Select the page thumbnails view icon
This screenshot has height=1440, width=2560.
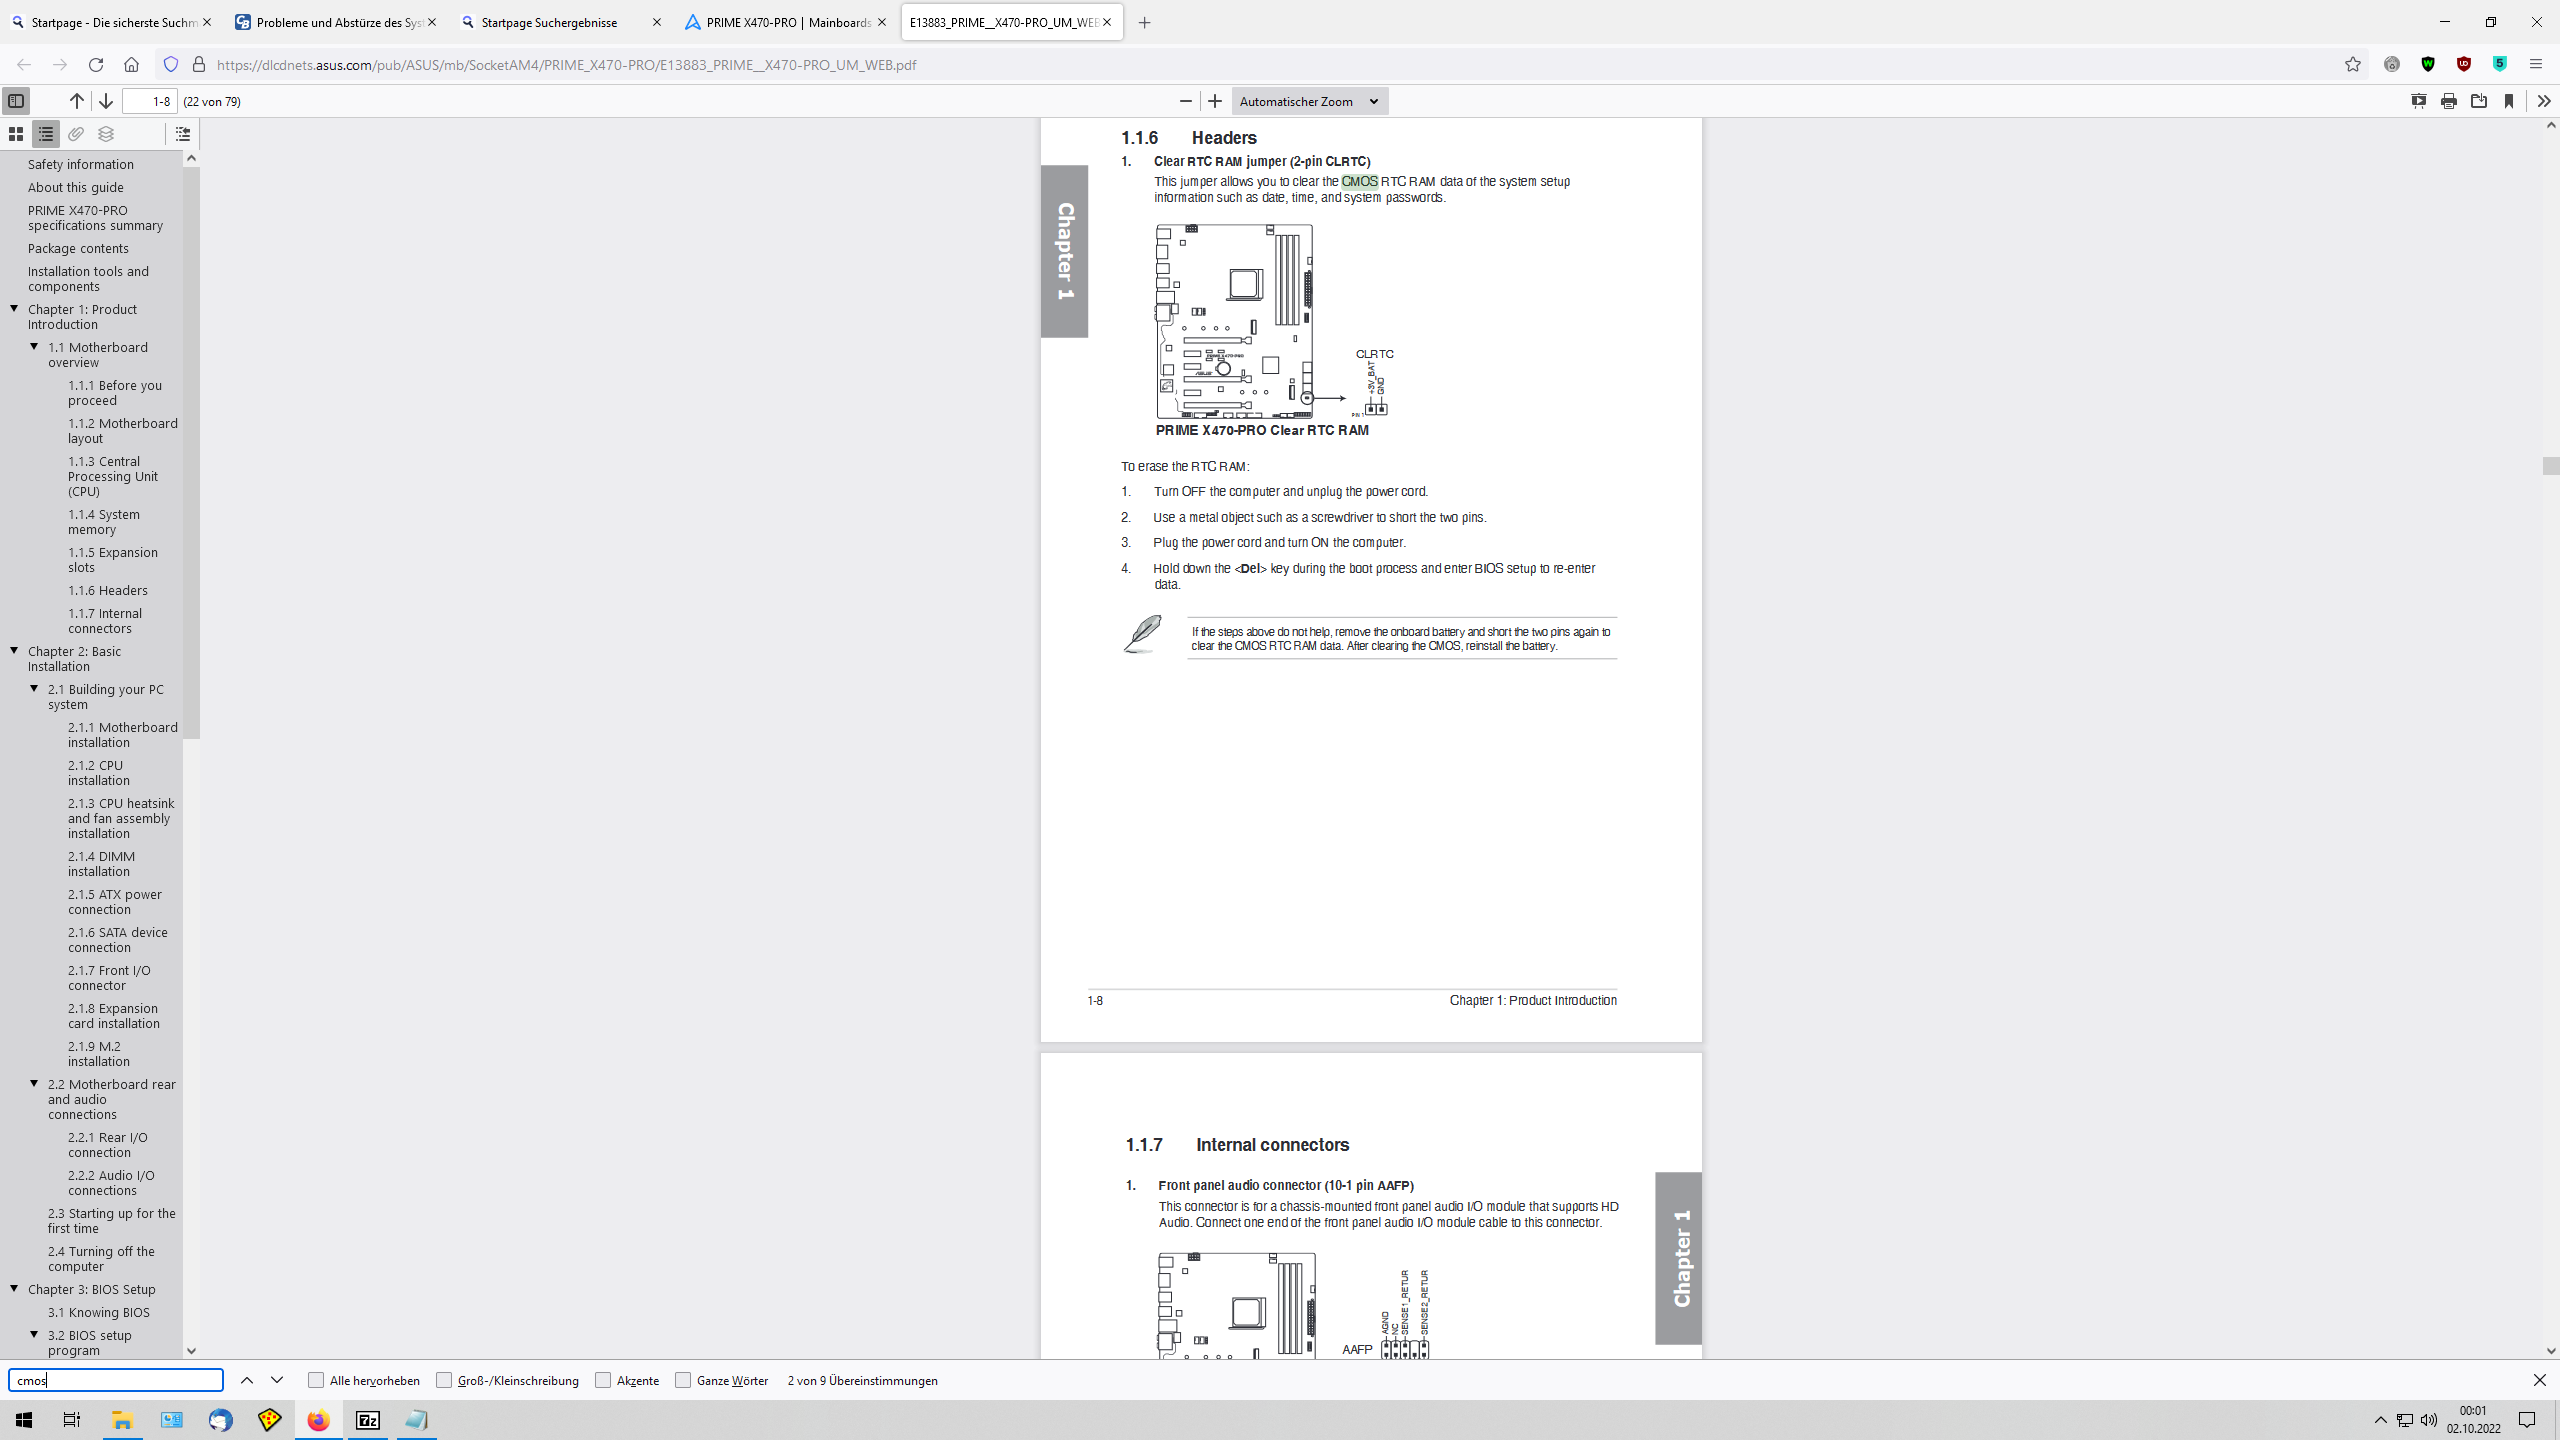point(16,133)
